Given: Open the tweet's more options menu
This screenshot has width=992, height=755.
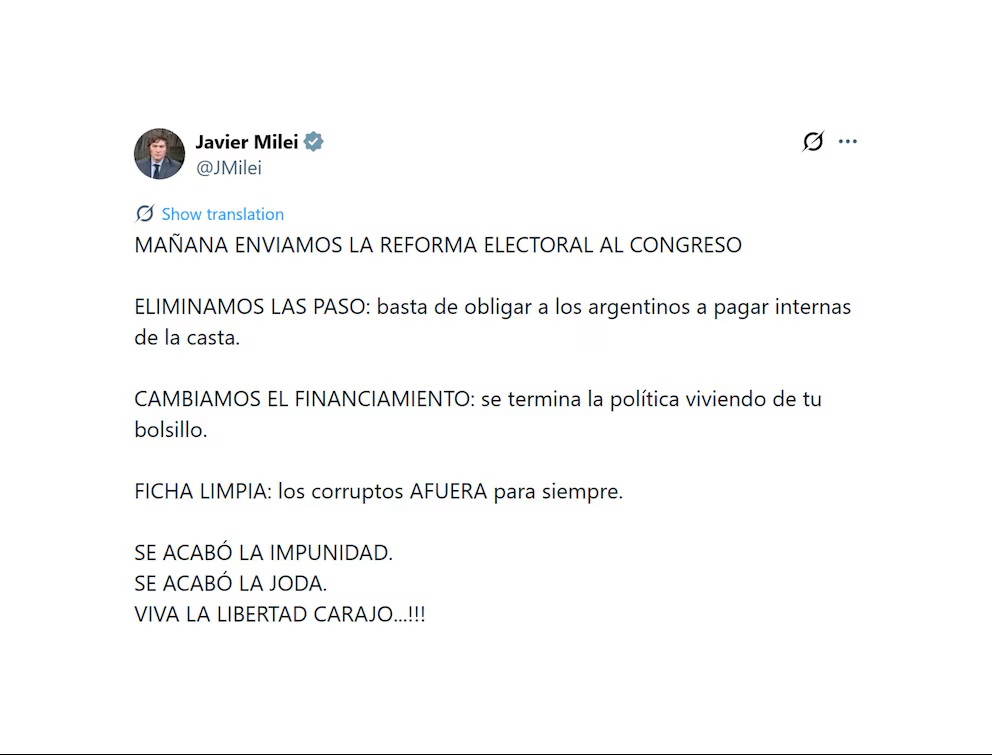Looking at the screenshot, I should (849, 142).
